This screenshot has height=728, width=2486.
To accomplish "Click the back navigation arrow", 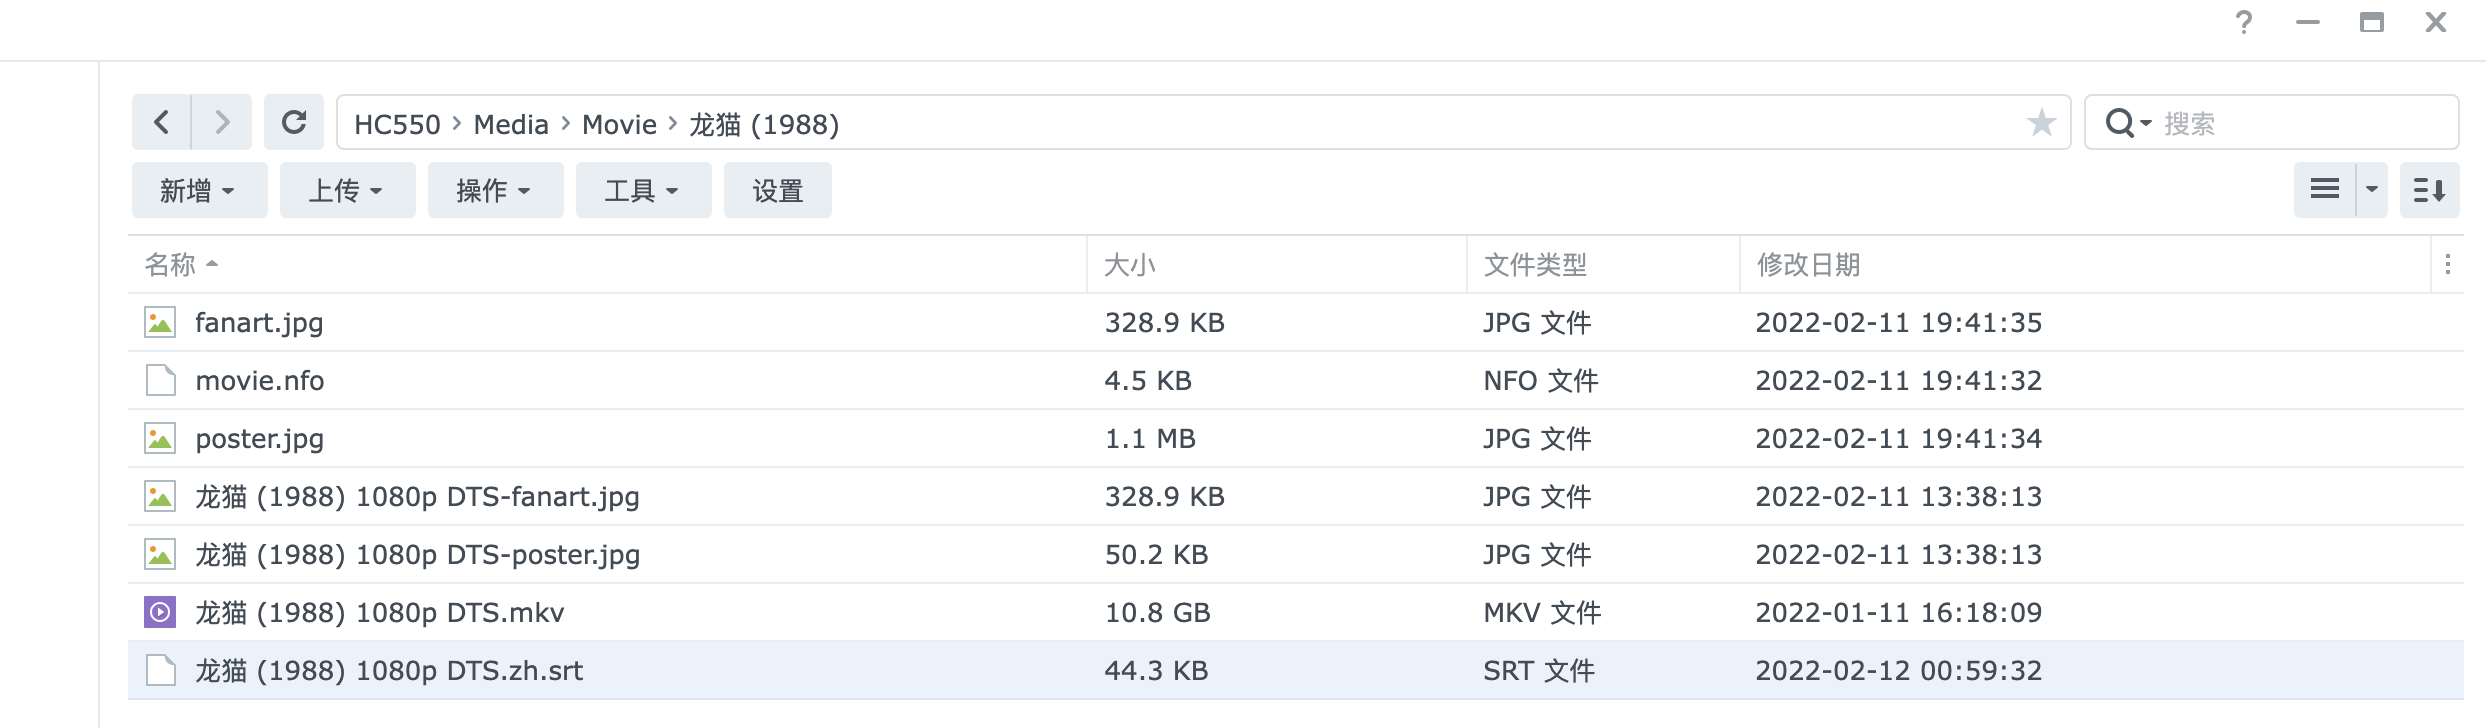I will tap(163, 122).
